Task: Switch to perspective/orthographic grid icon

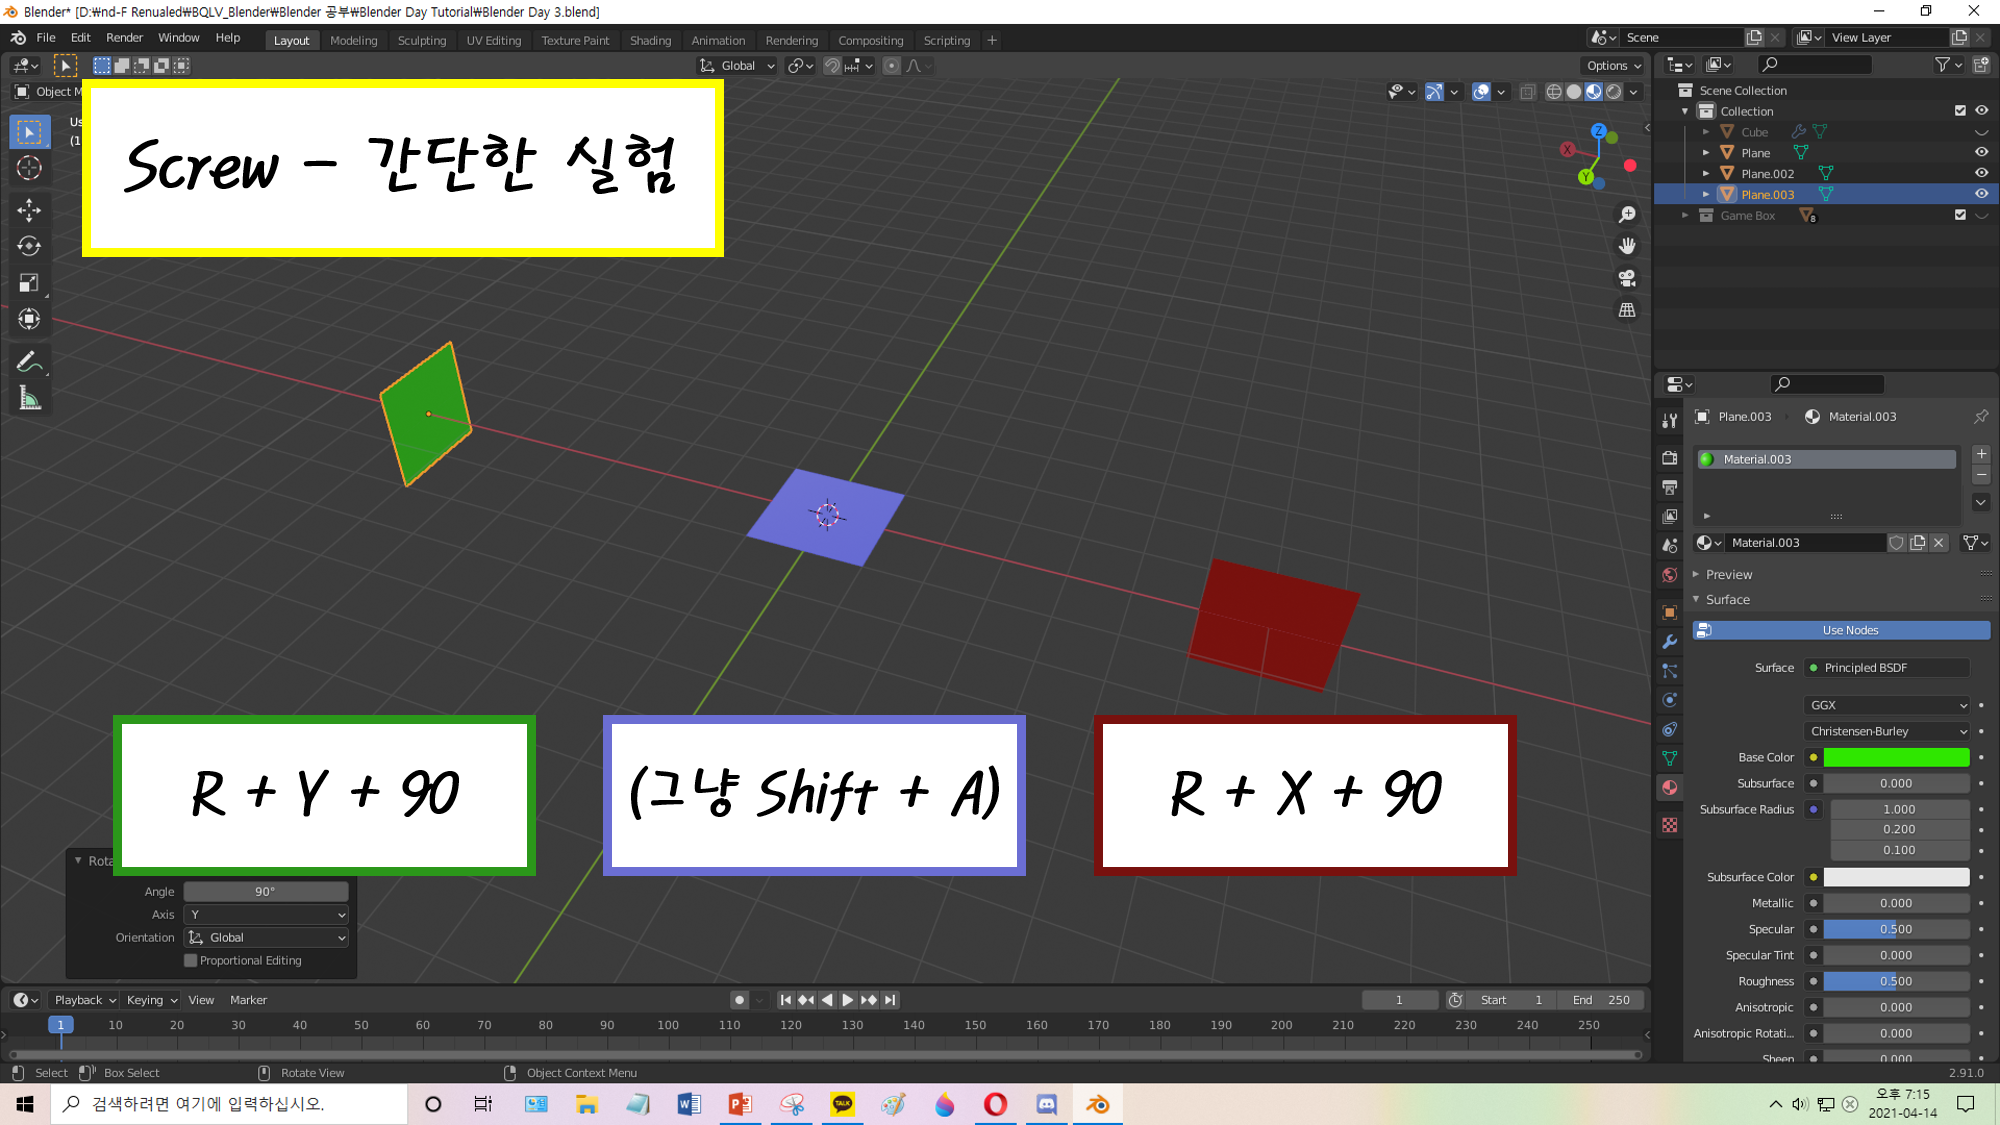Action: pyautogui.click(x=1627, y=310)
